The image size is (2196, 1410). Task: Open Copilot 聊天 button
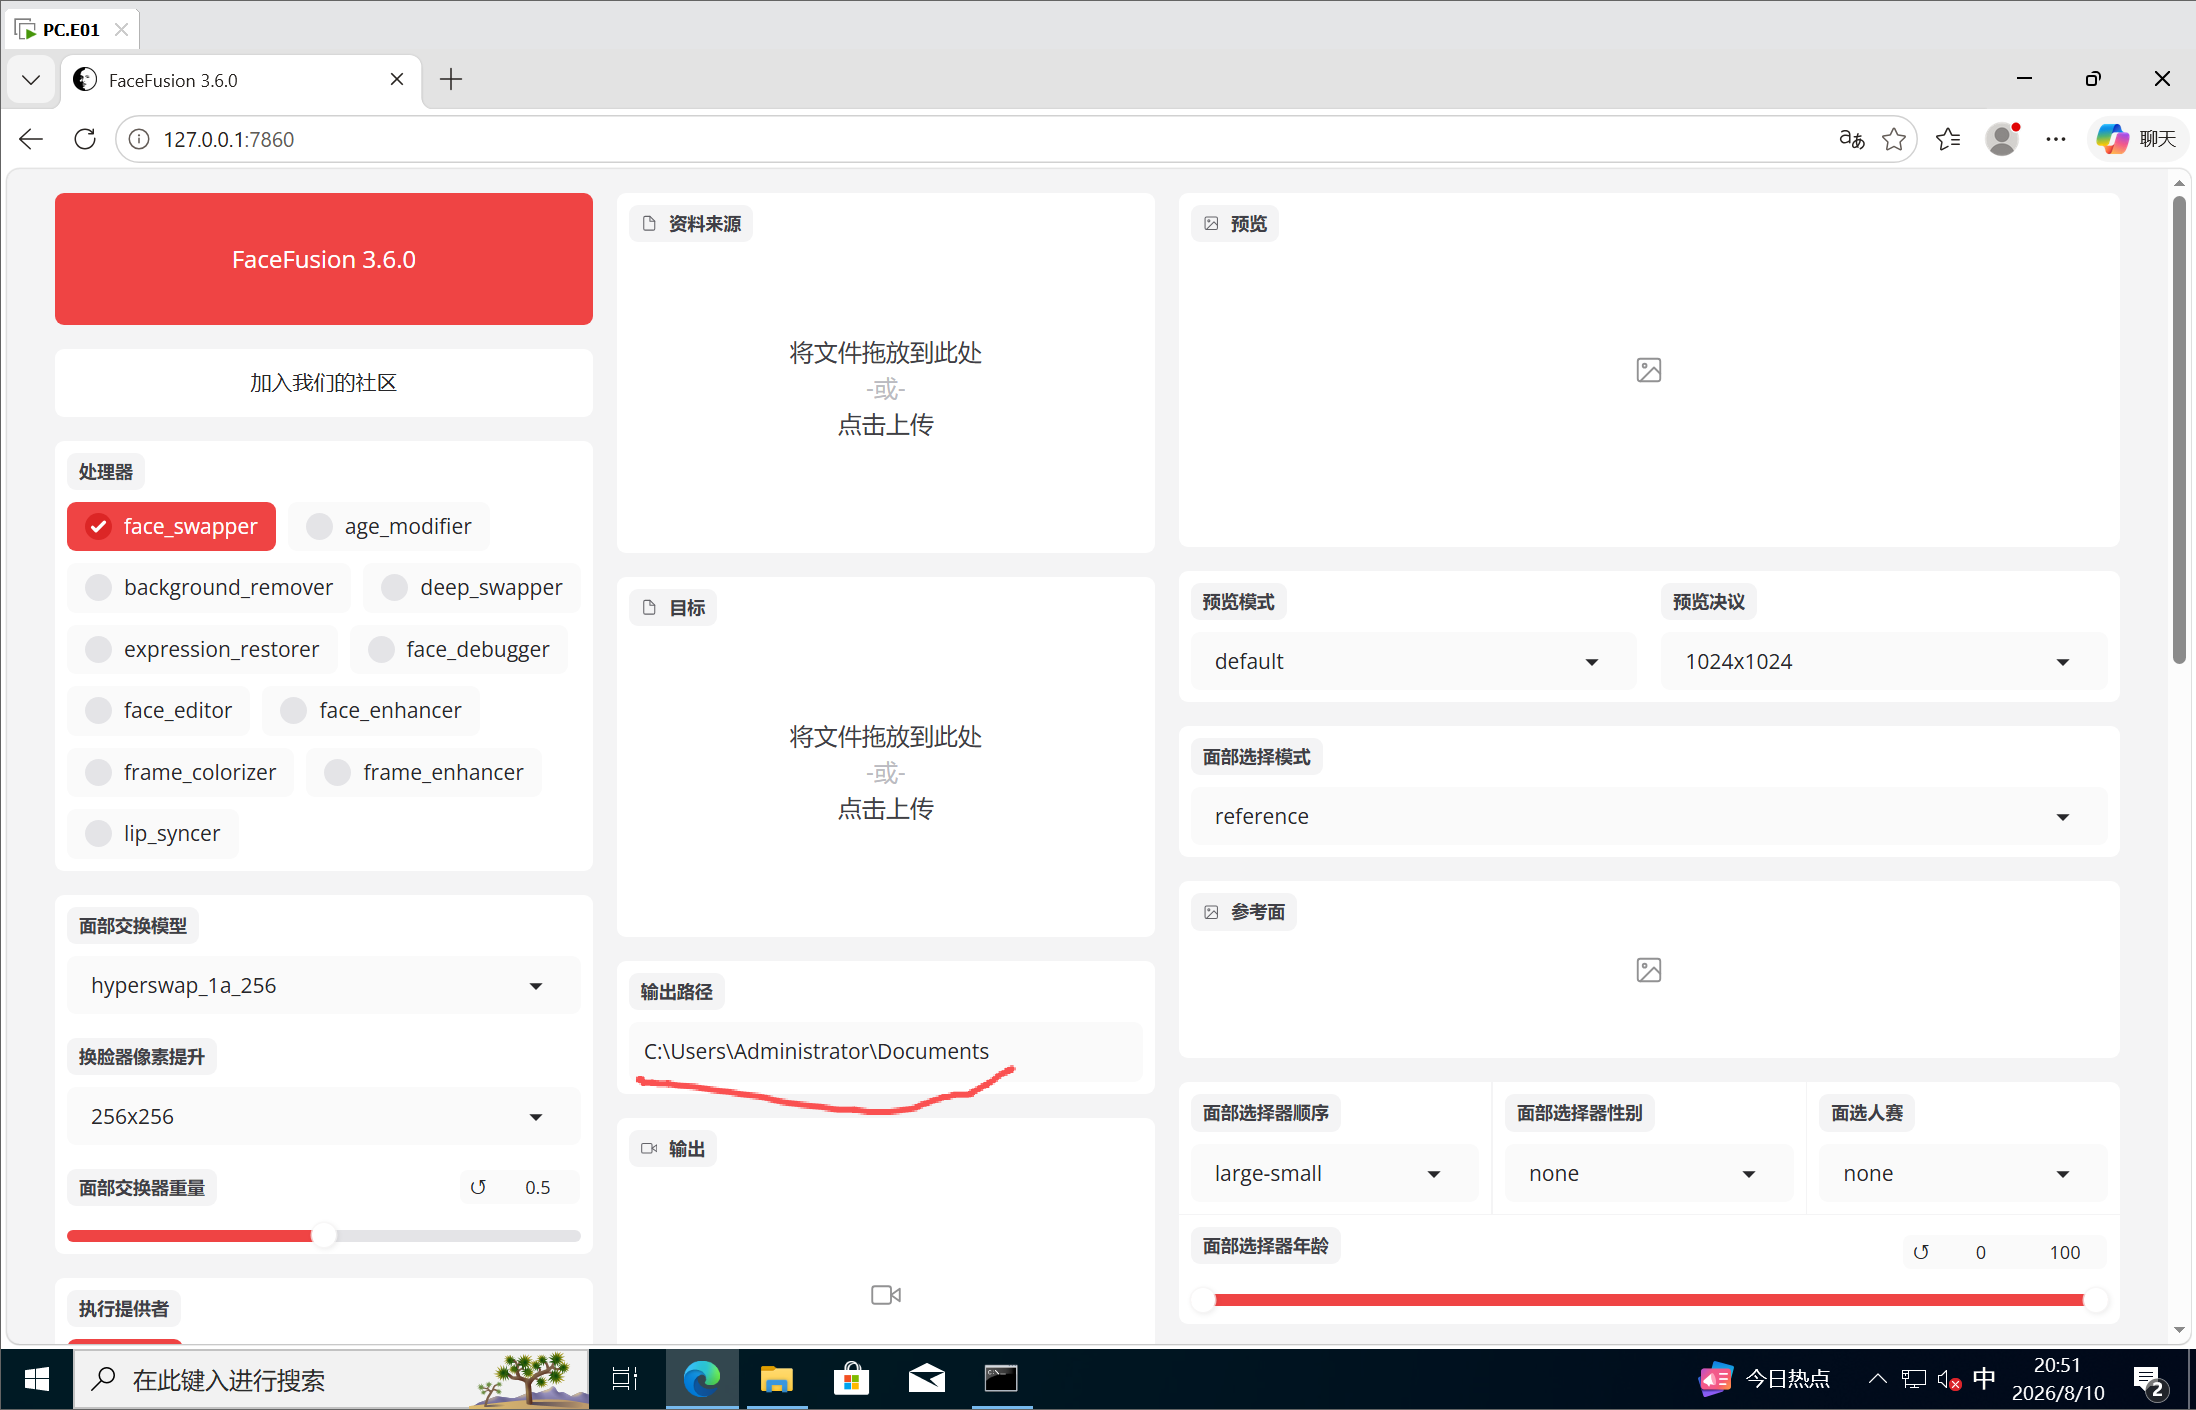point(2137,139)
